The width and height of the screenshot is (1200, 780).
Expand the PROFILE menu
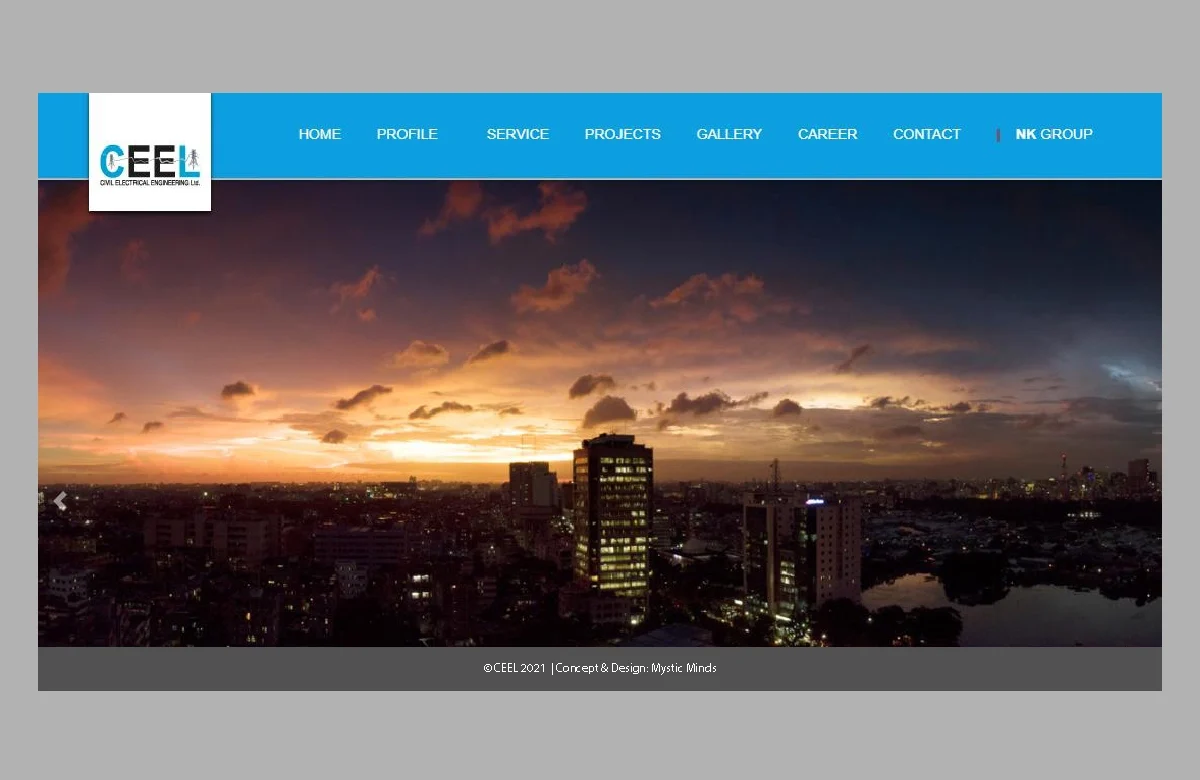pyautogui.click(x=407, y=134)
